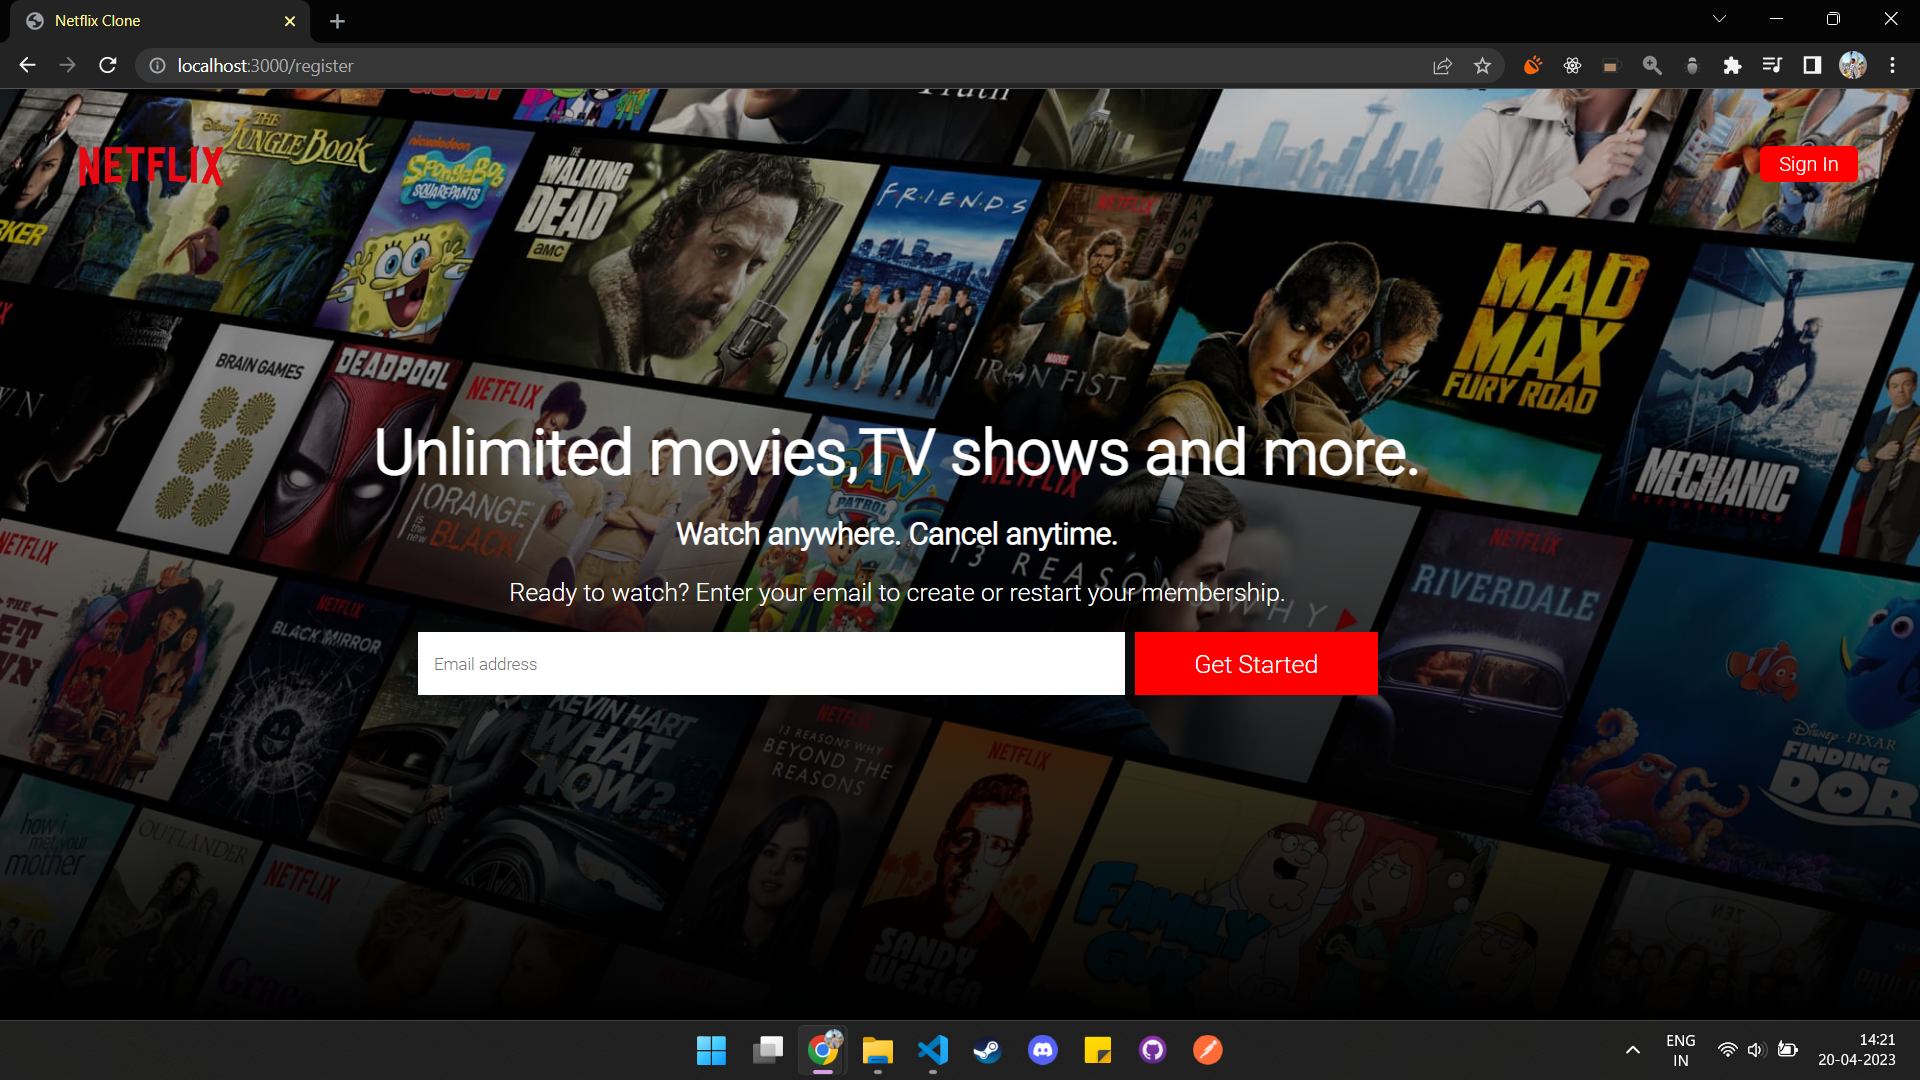
Task: Open the clock showing 14:21
Action: click(x=1857, y=1050)
